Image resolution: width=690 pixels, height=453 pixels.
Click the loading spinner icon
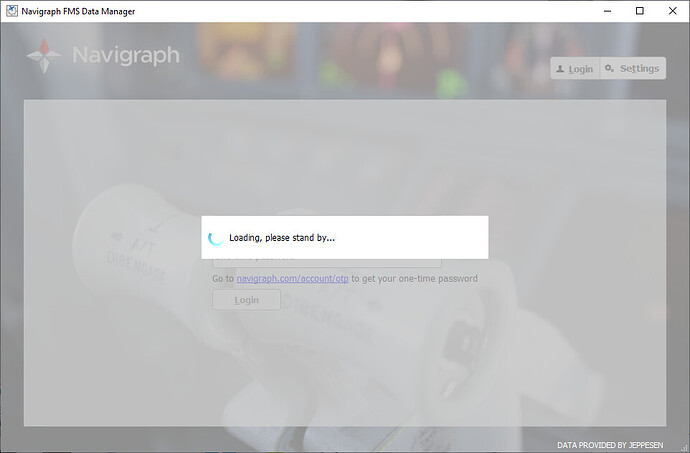(216, 238)
